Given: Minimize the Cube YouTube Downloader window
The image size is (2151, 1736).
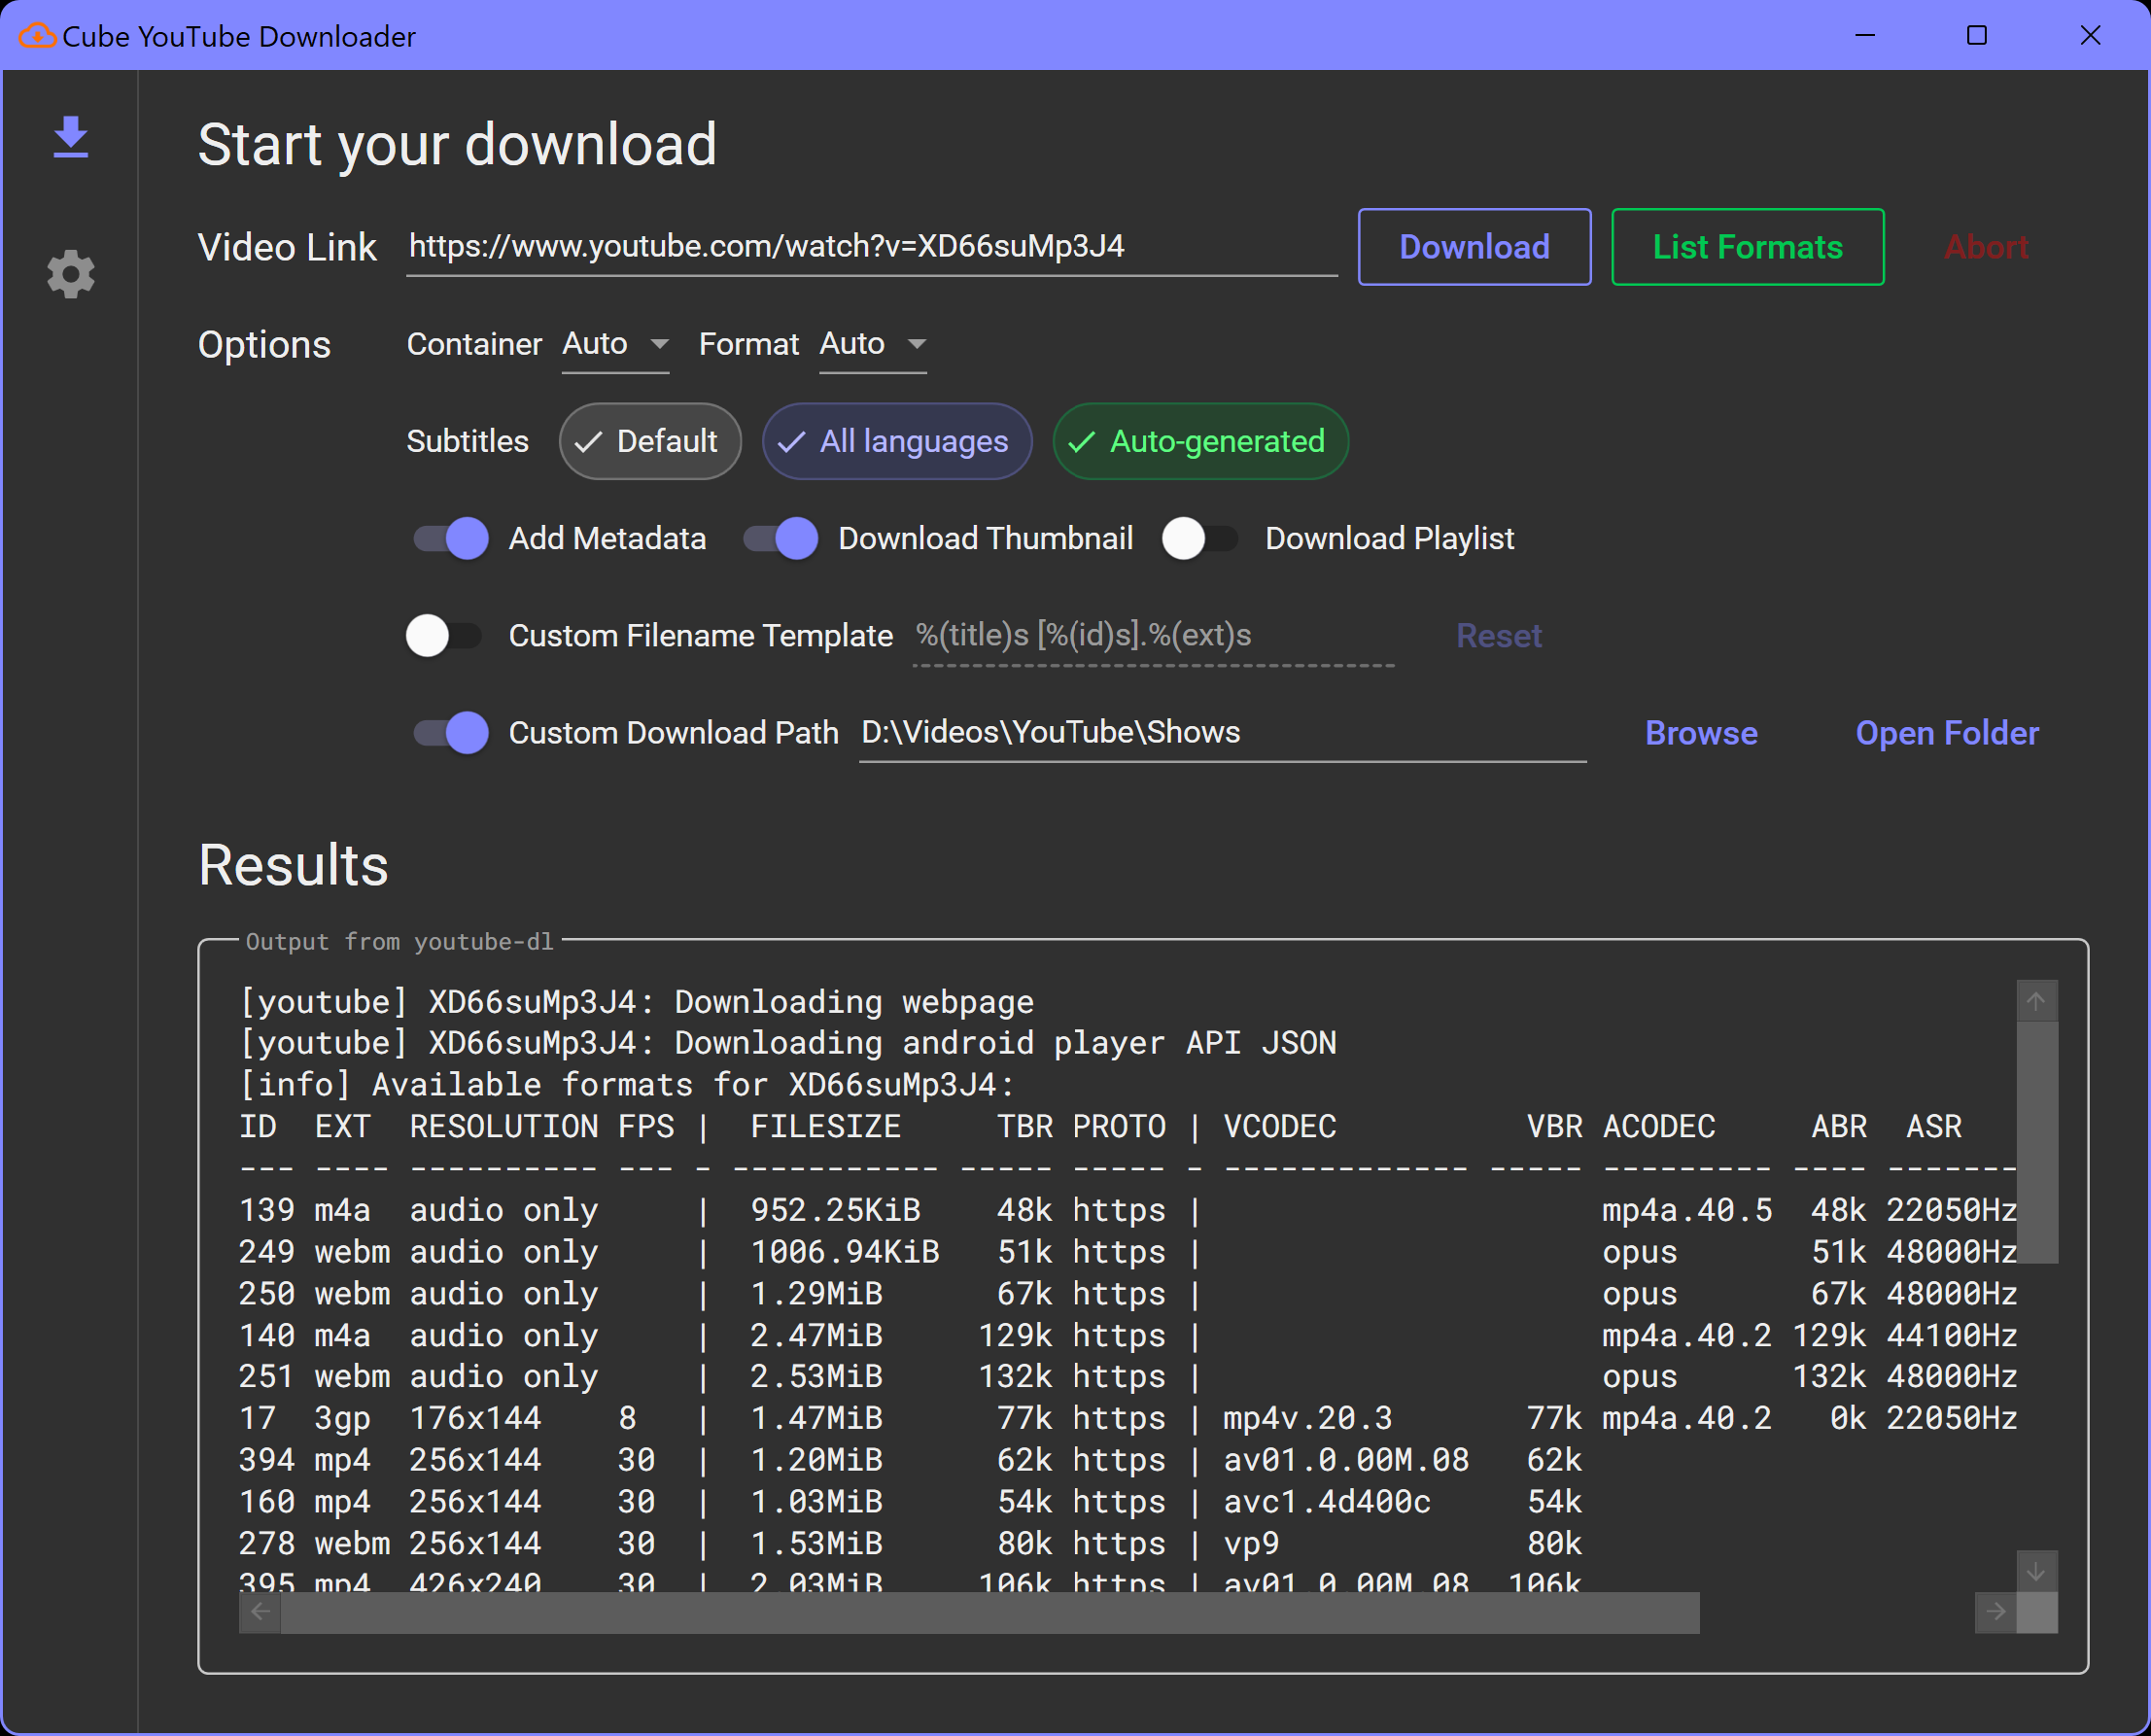Looking at the screenshot, I should 1865,36.
